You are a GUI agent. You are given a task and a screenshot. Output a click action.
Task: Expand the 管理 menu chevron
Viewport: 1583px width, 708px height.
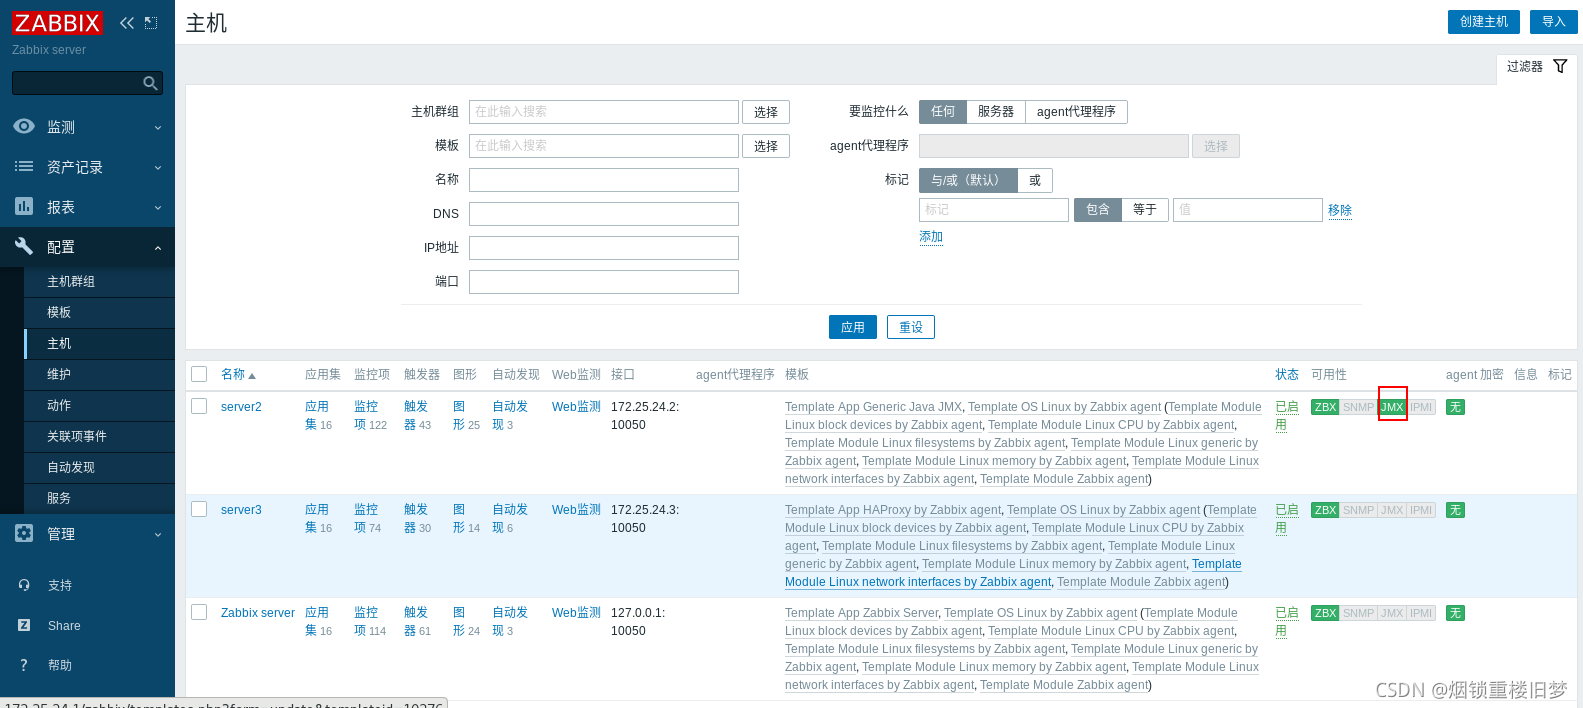click(158, 534)
